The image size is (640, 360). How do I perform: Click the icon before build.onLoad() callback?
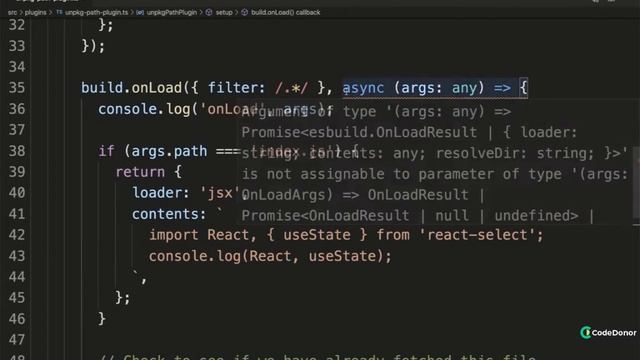click(244, 12)
